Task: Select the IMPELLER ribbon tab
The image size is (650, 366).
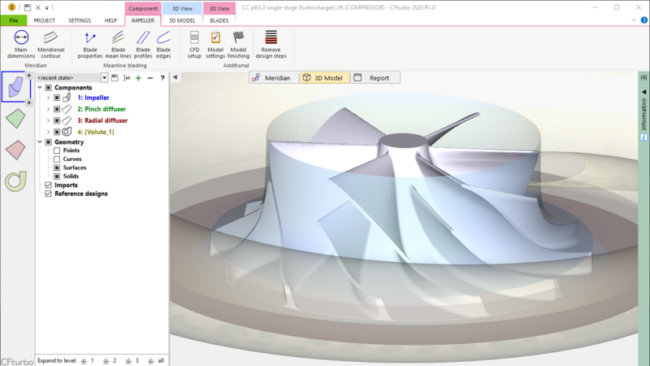Action: (143, 20)
